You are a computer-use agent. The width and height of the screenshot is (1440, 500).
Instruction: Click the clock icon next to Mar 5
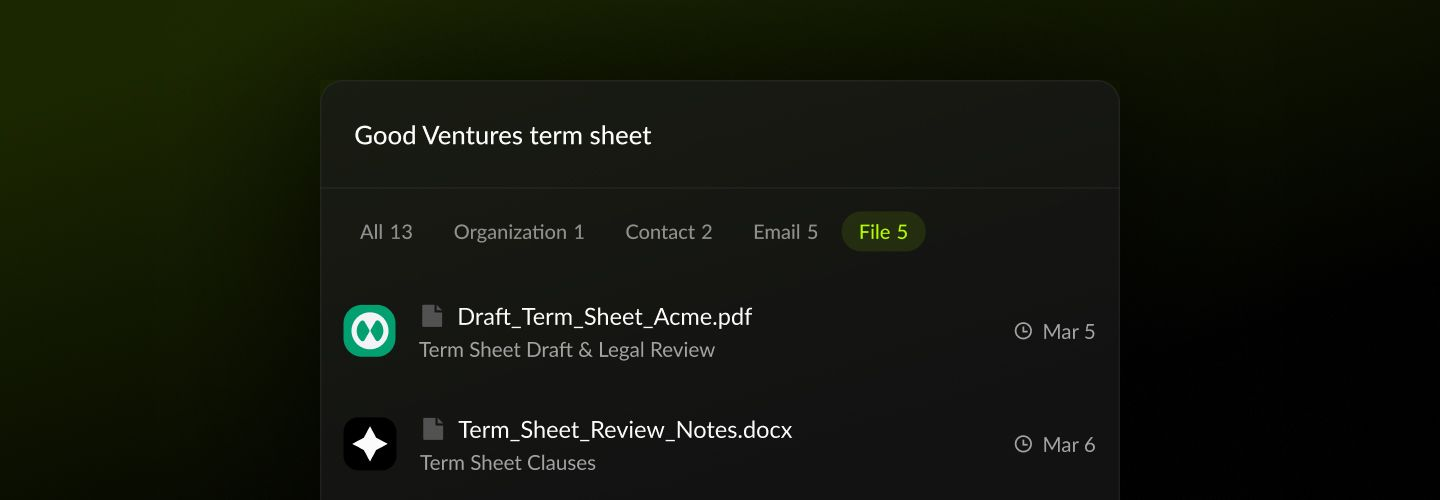coord(1023,331)
